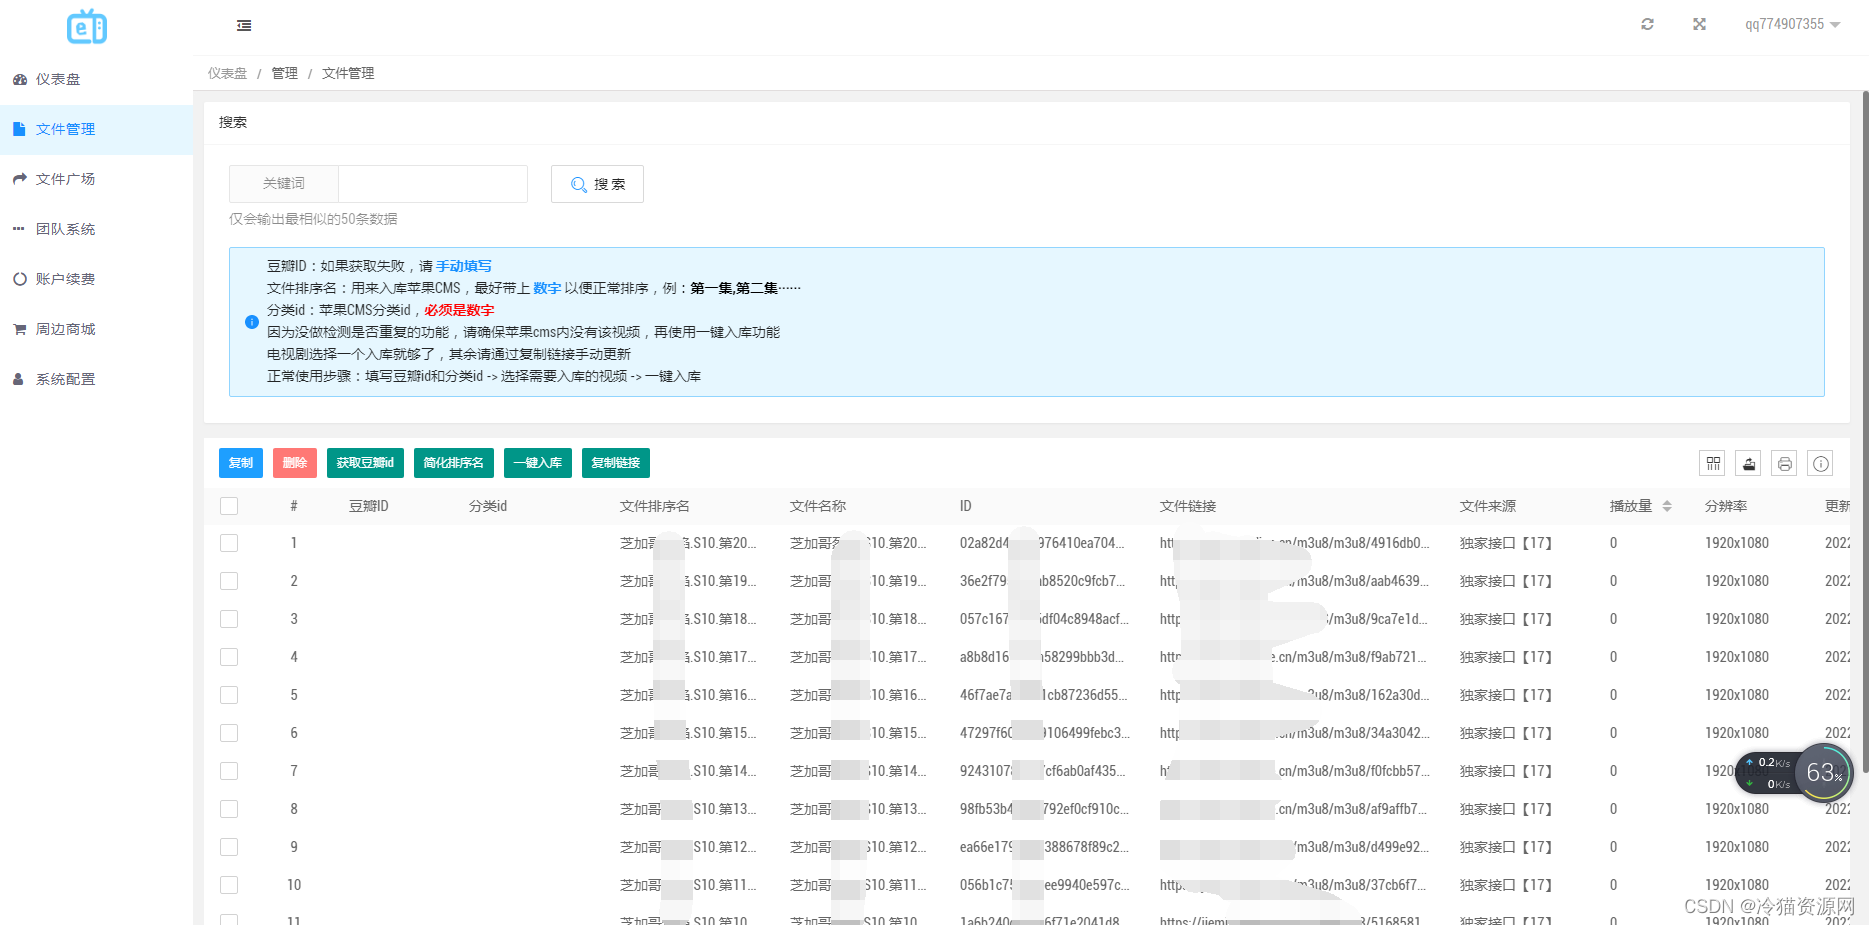Image resolution: width=1869 pixels, height=925 pixels.
Task: Click the 一键入库 button
Action: point(538,463)
